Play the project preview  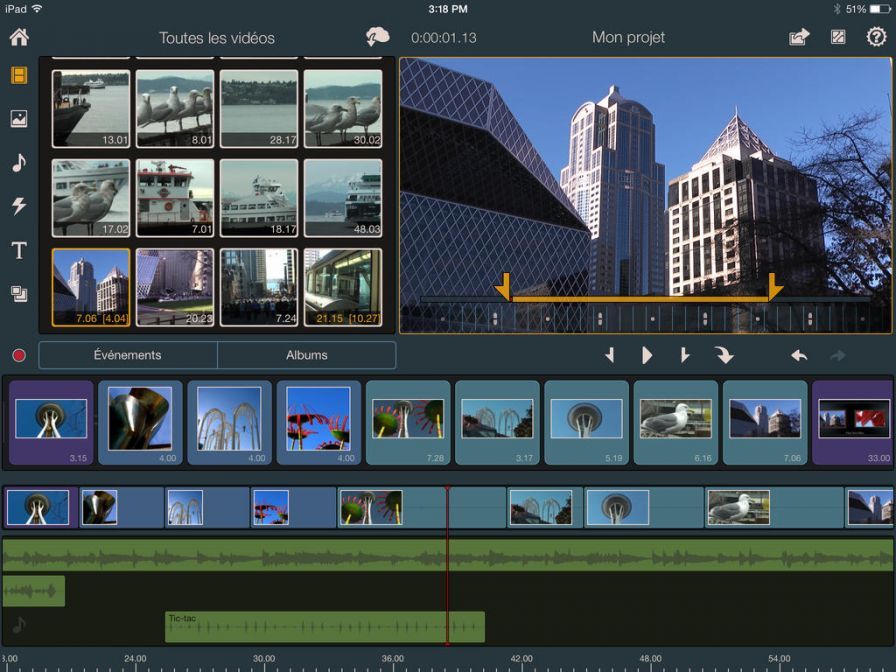(646, 354)
